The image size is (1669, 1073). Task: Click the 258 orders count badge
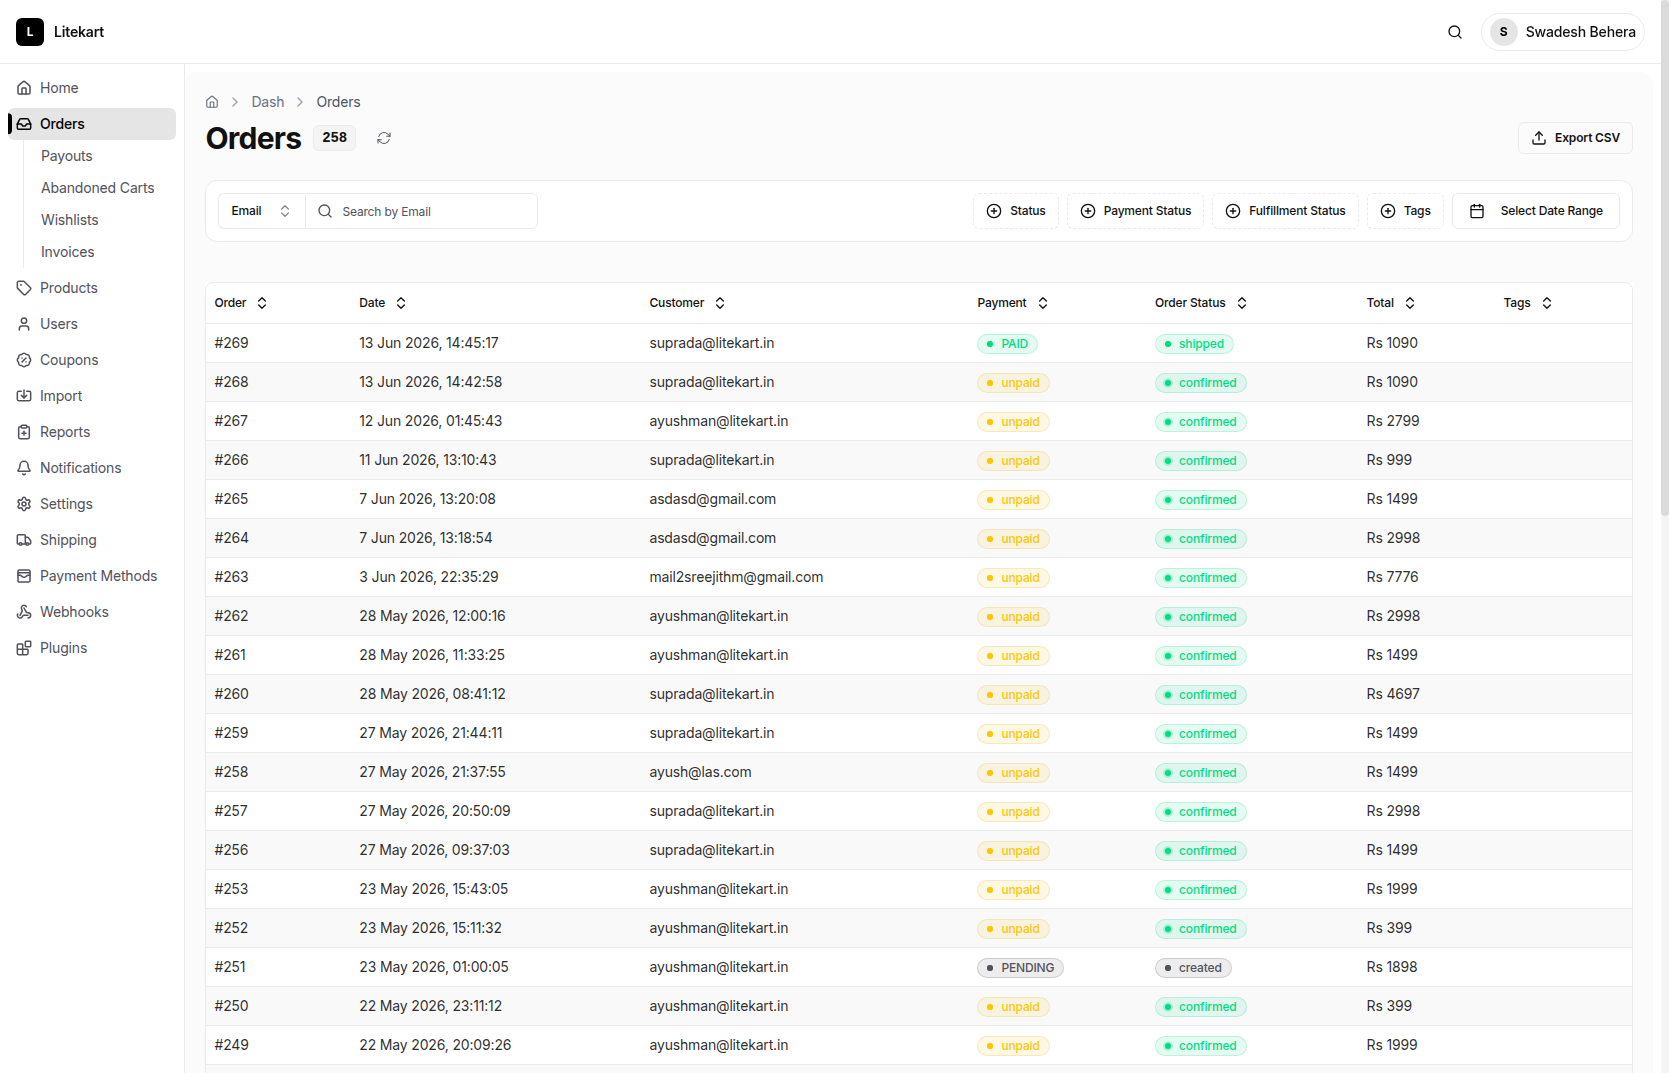335,138
